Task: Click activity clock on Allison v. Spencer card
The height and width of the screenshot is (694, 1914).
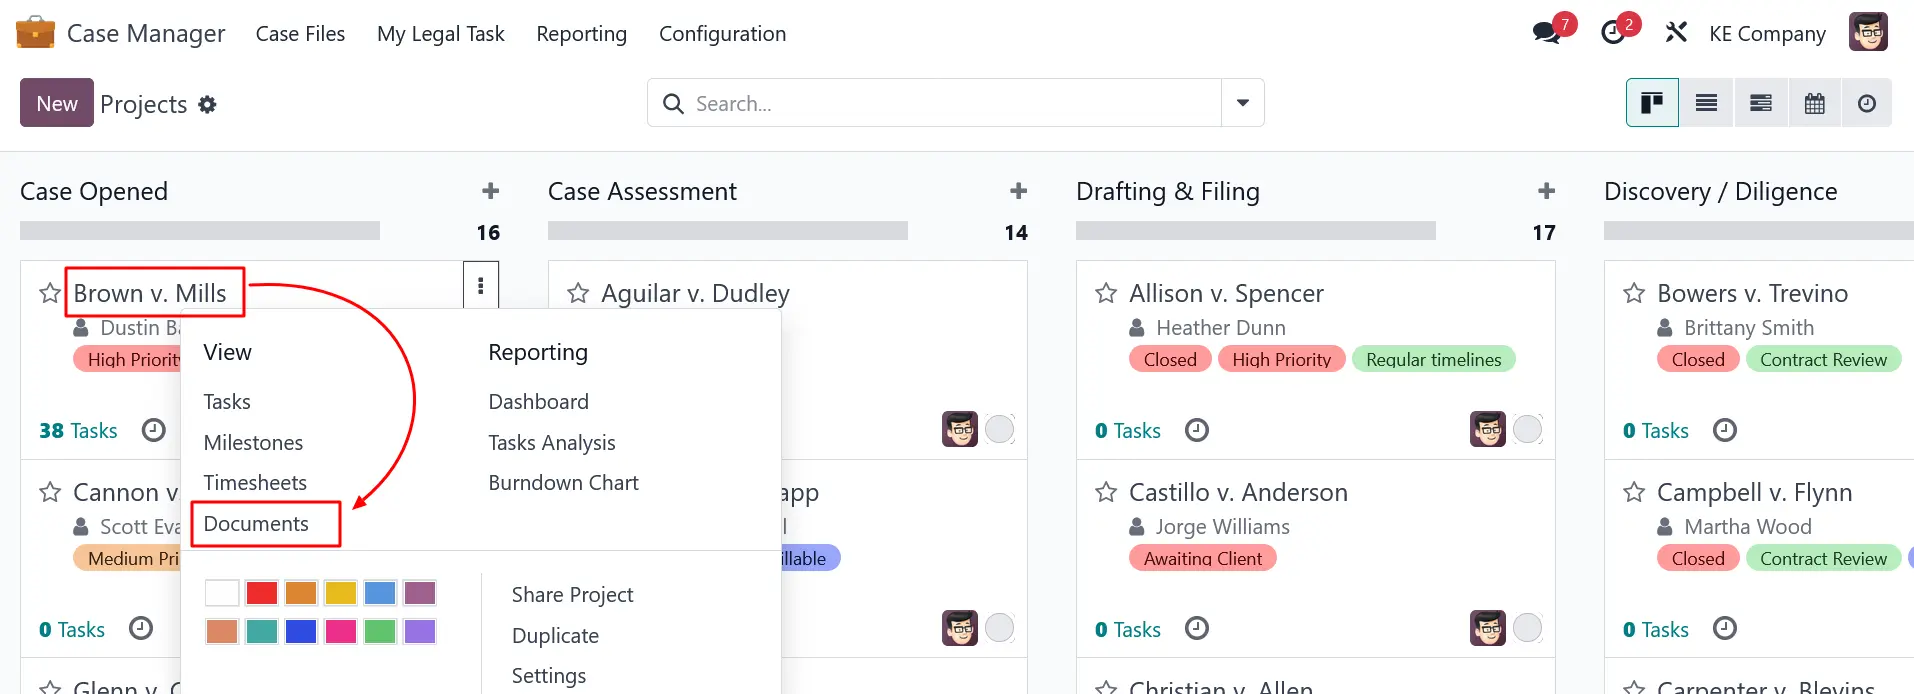Action: 1196,430
